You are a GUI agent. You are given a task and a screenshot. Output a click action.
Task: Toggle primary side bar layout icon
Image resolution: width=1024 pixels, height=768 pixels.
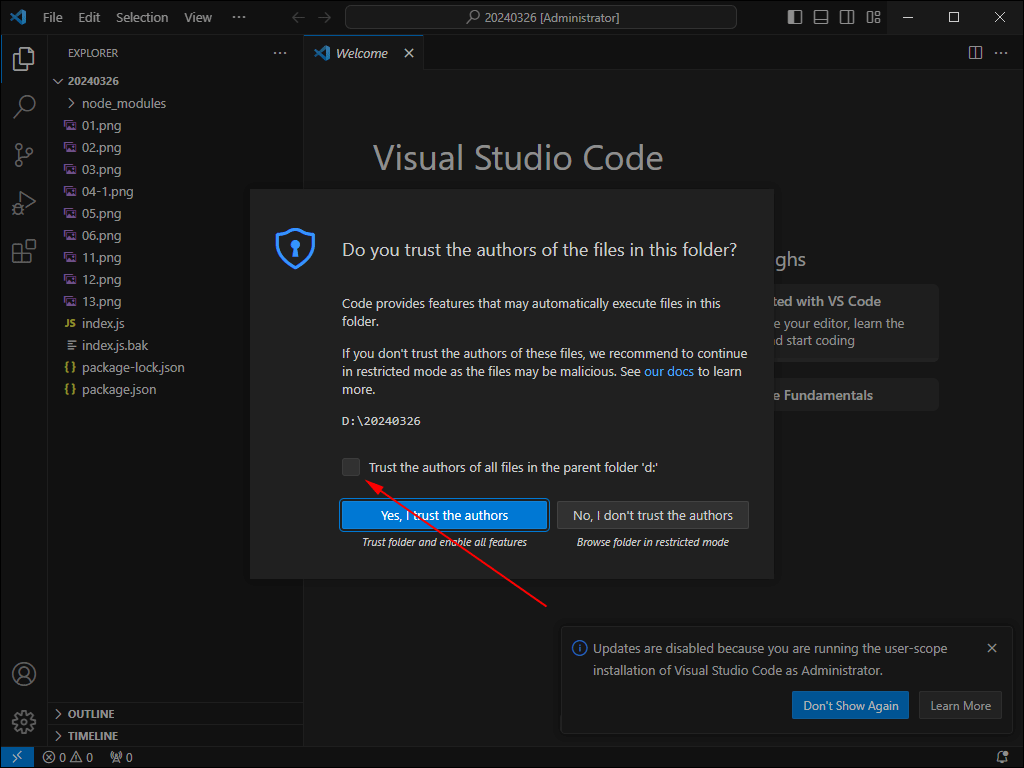click(795, 17)
